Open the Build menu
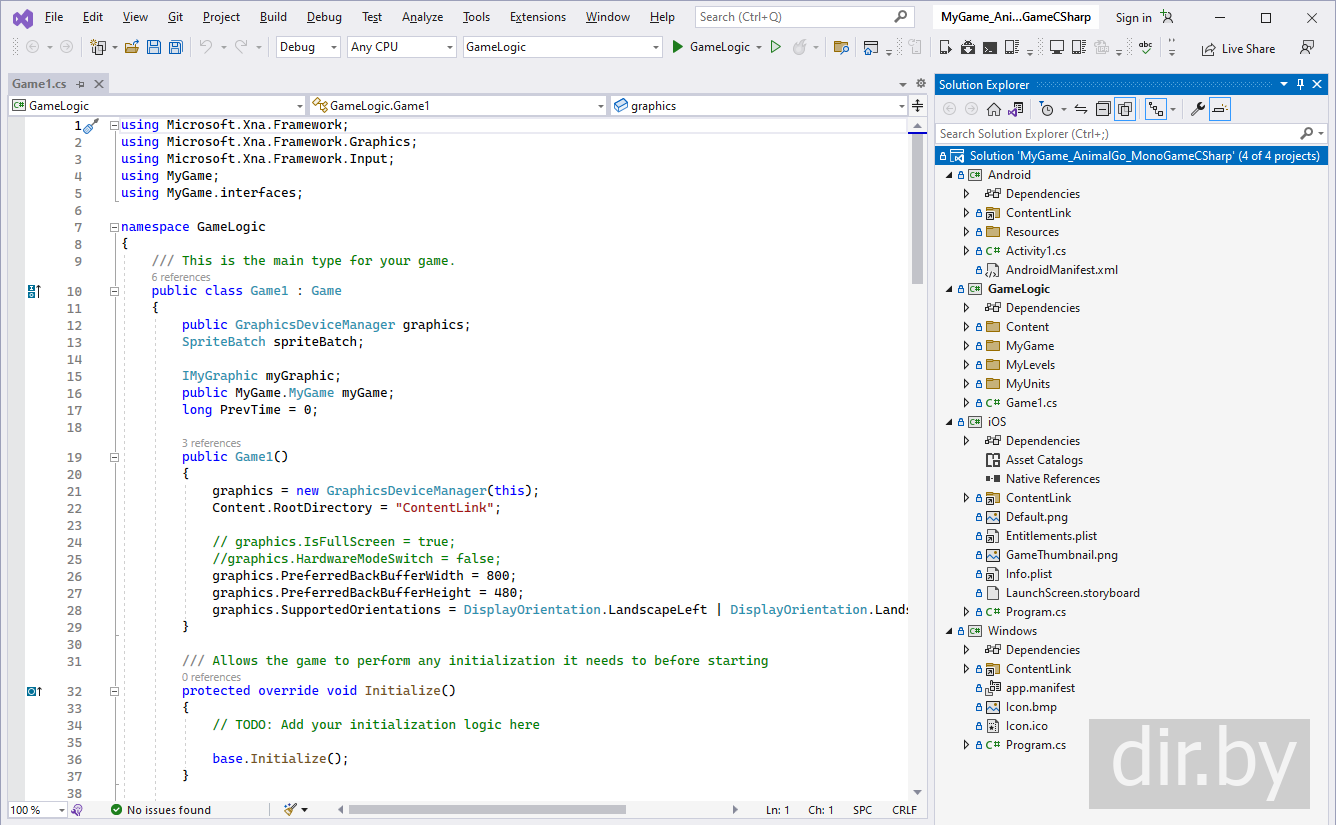Screen dimensions: 1336x825 (272, 17)
